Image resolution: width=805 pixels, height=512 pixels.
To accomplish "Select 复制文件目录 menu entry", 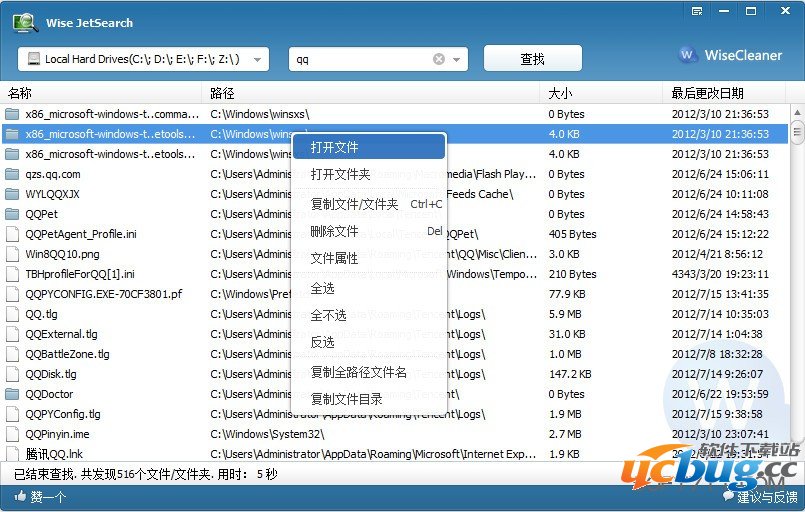I will click(369, 399).
